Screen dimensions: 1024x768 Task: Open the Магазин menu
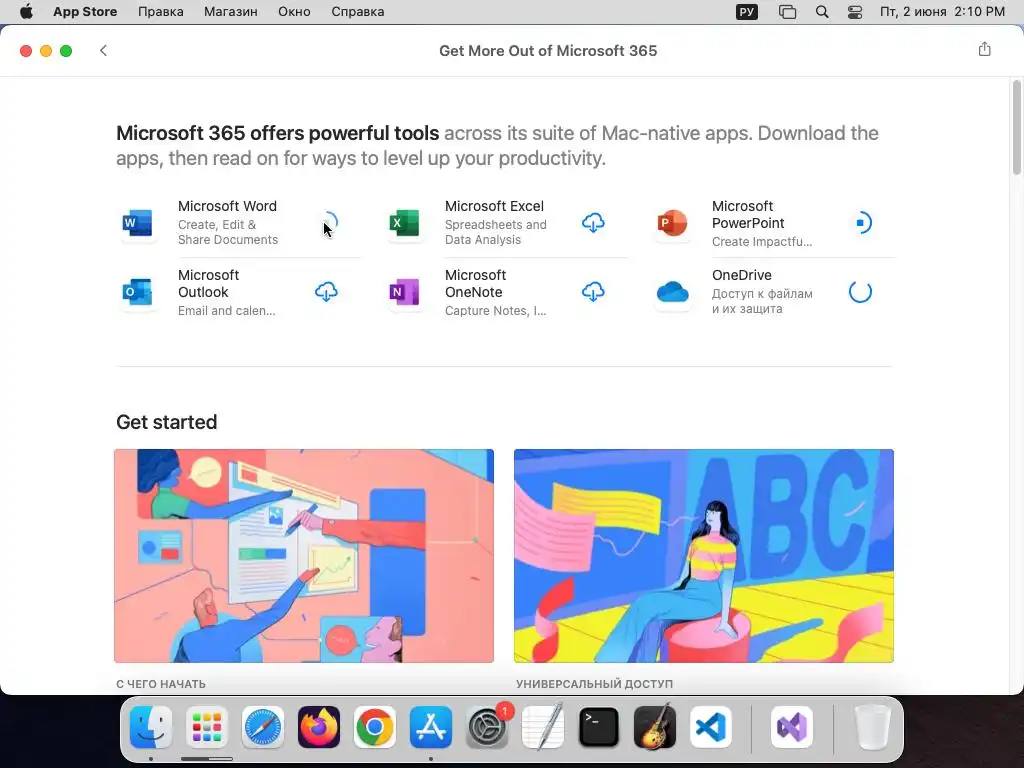pos(231,12)
